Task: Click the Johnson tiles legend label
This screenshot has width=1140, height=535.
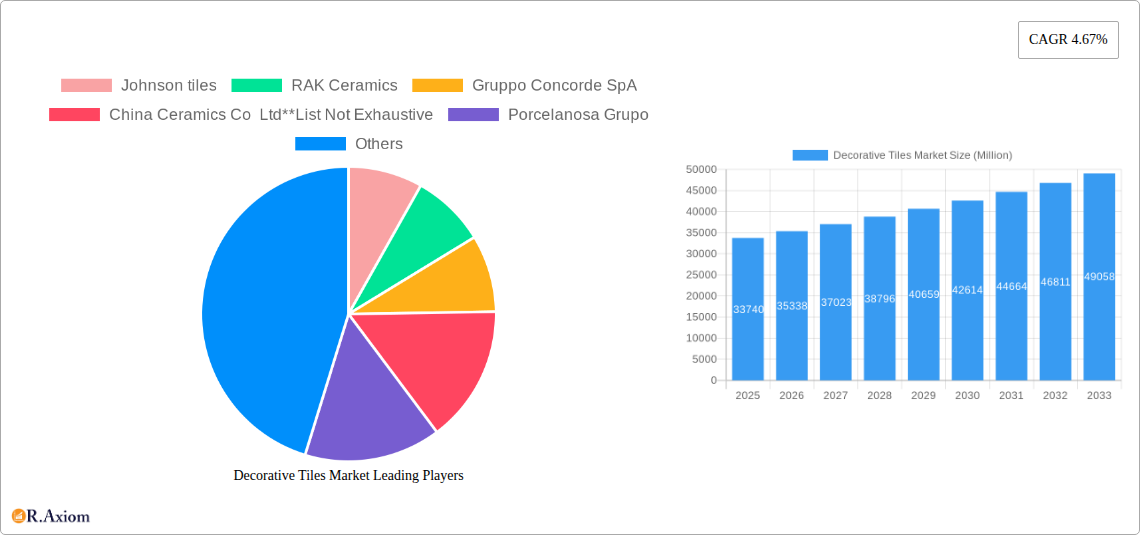Action: click(x=169, y=85)
